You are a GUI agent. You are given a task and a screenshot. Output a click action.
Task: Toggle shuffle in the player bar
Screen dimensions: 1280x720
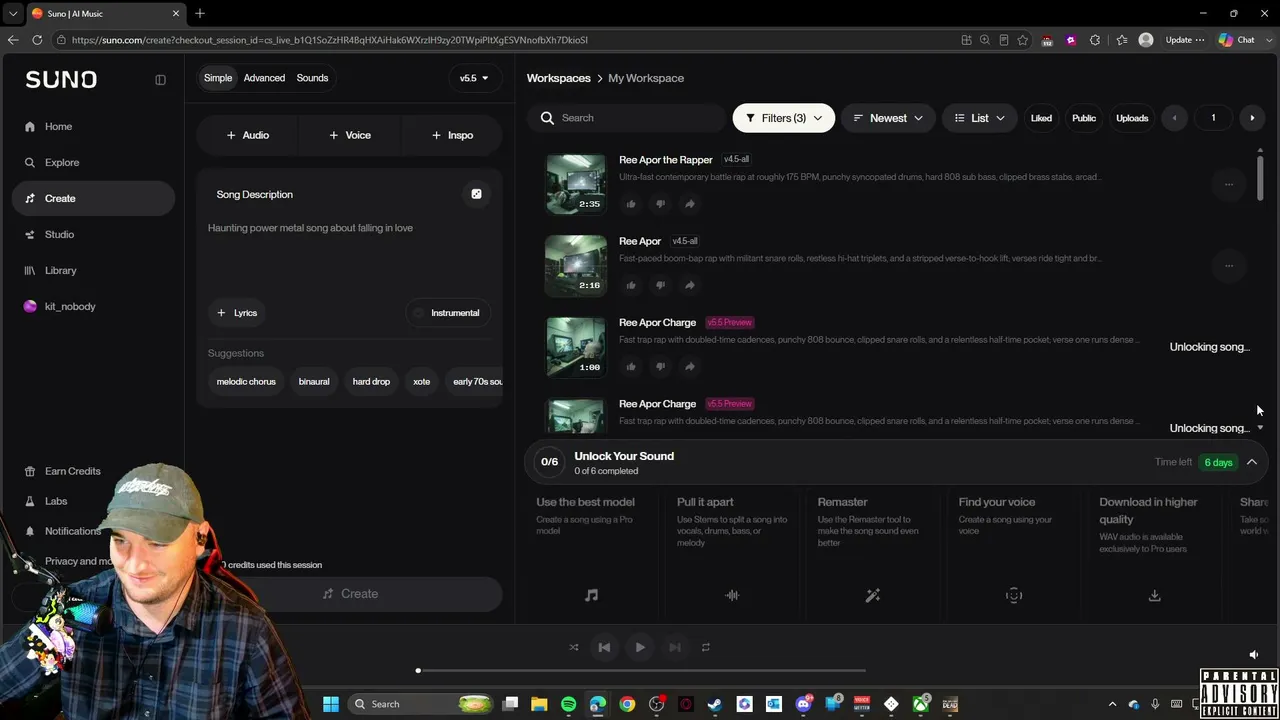574,647
